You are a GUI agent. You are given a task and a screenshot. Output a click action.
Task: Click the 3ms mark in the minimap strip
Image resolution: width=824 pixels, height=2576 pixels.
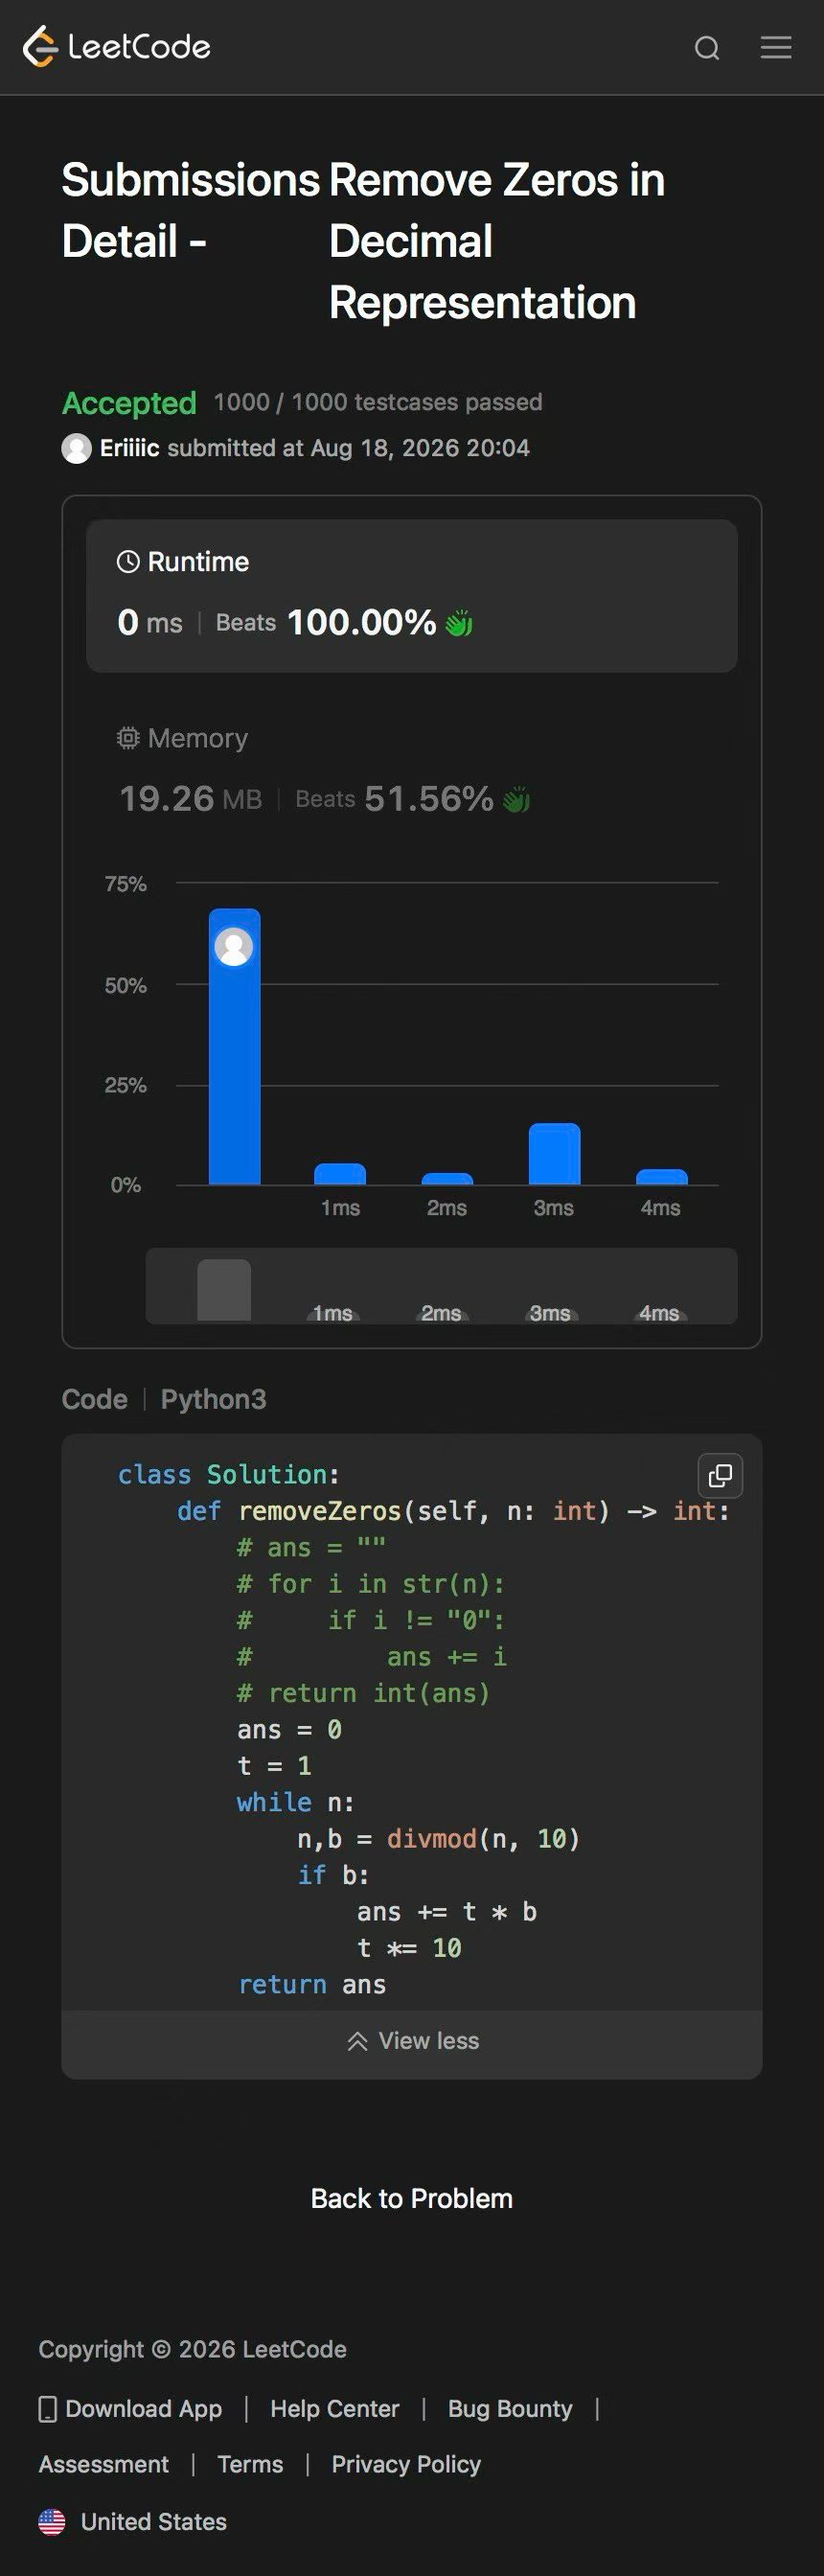(x=550, y=1313)
